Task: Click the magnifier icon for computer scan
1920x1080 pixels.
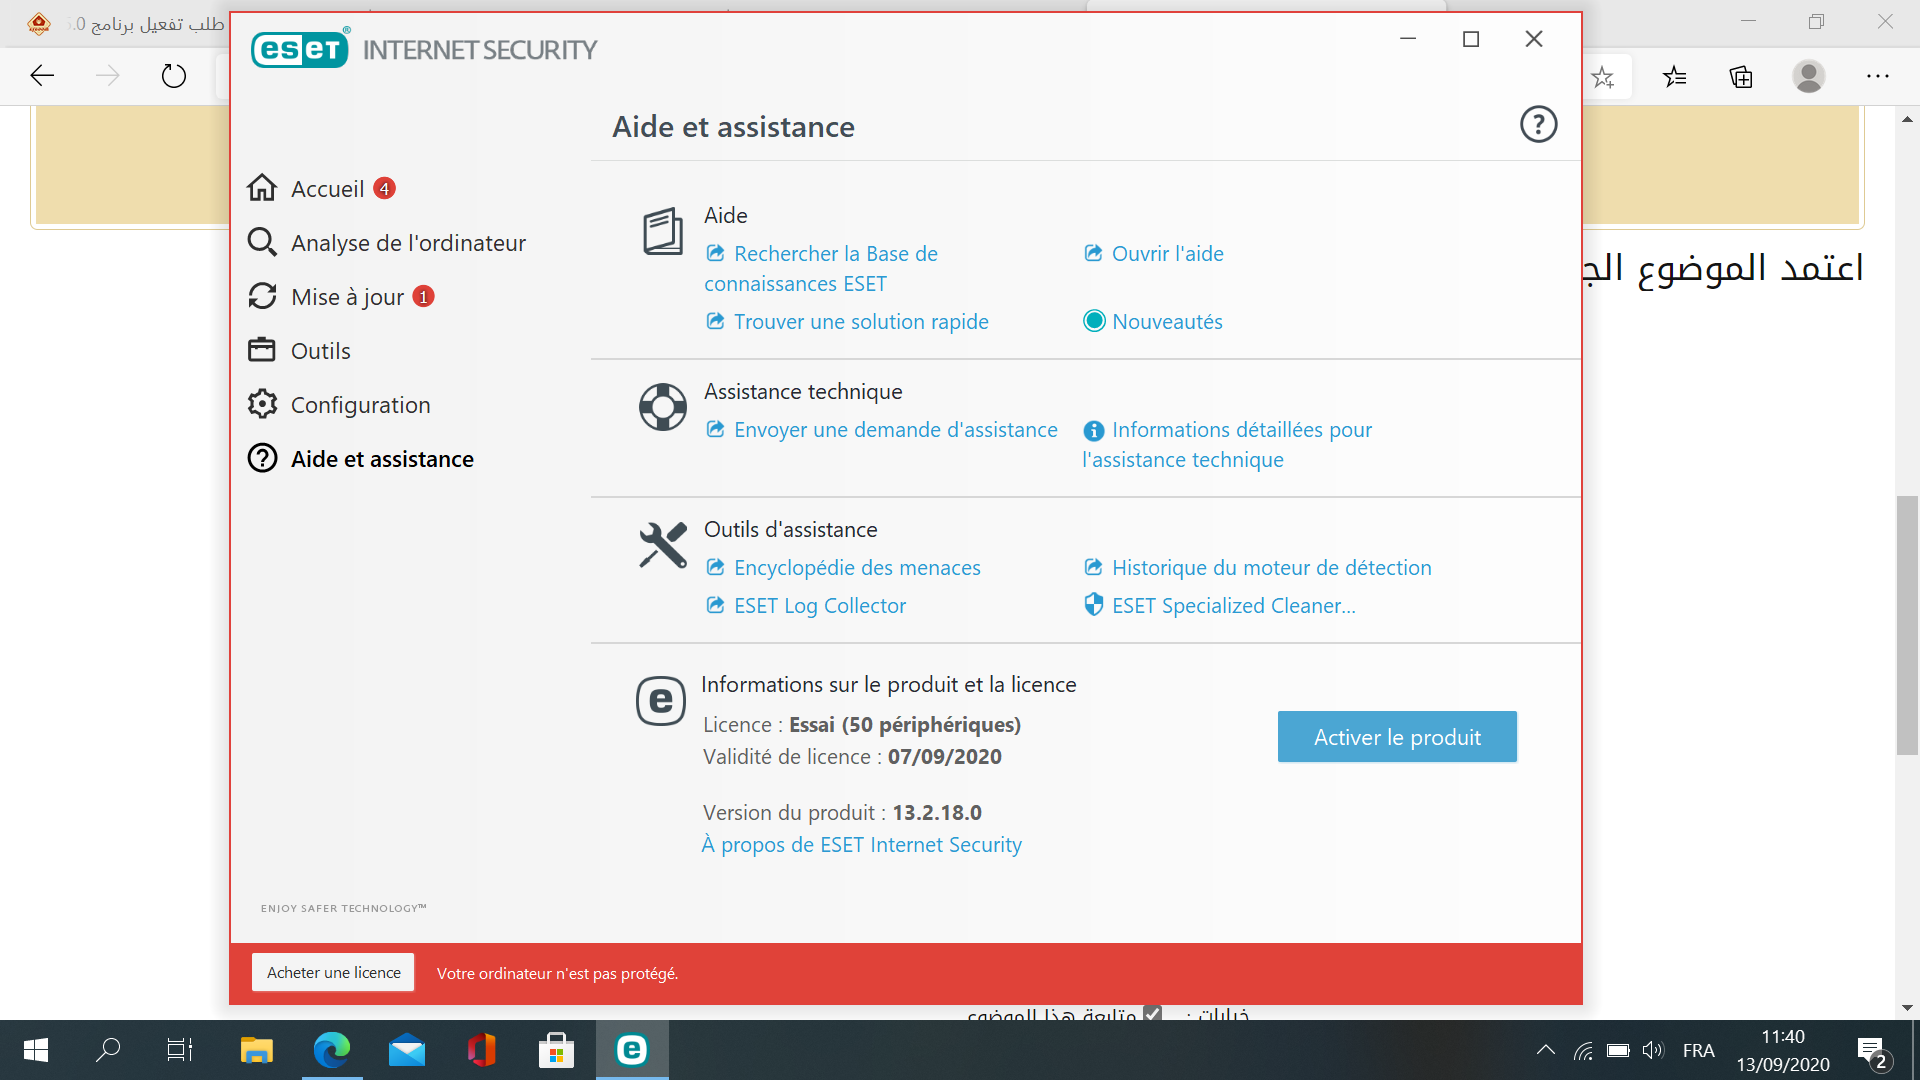Action: pyautogui.click(x=262, y=242)
